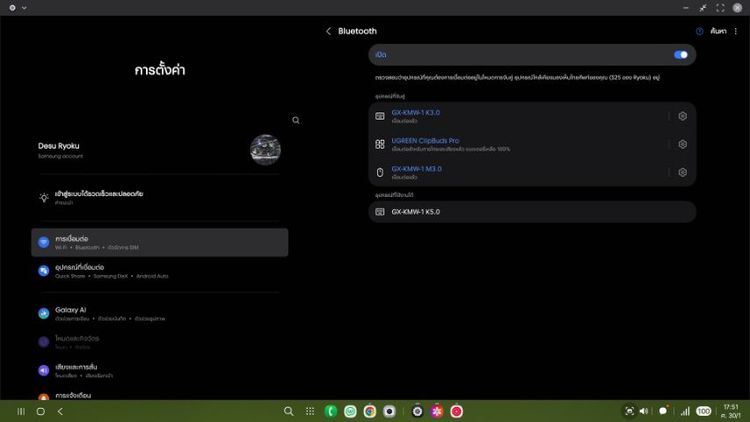The width and height of the screenshot is (750, 422).
Task: Open recent apps from taskbar
Action: (x=21, y=411)
